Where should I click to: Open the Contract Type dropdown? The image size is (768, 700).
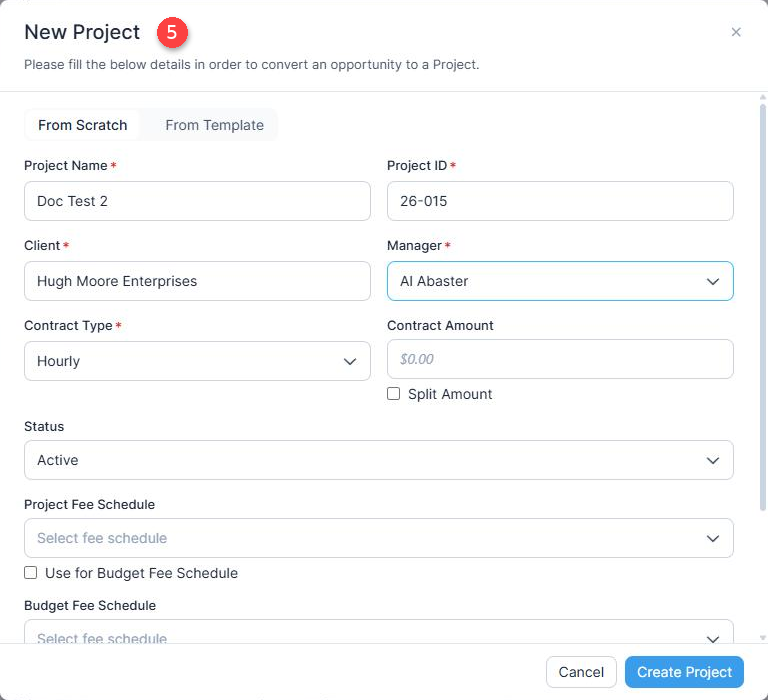[197, 362]
